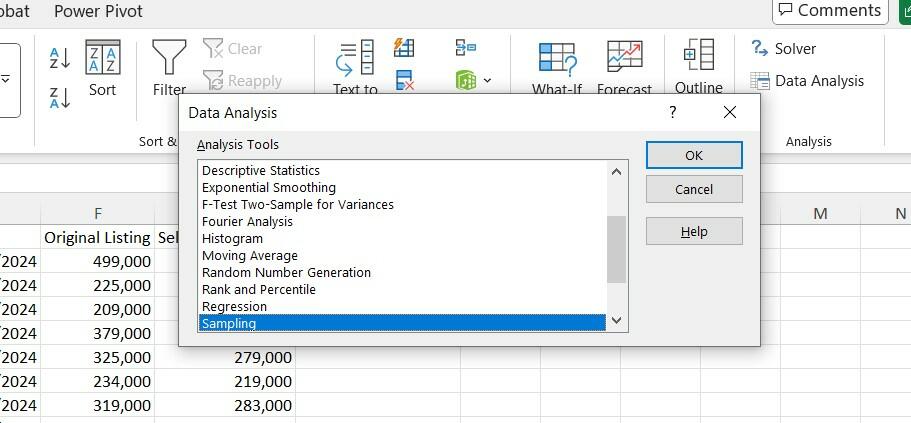911x423 pixels.
Task: Expand the Outline group
Action: tap(698, 68)
